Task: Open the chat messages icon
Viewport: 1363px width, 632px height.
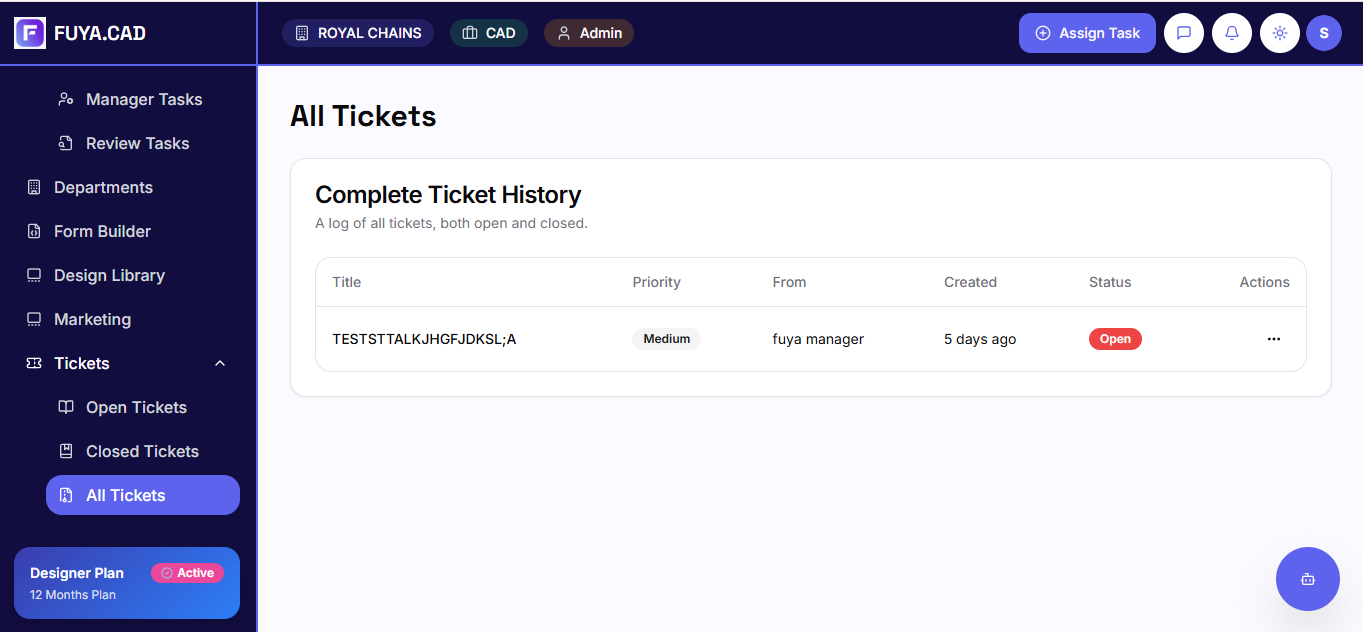Action: (x=1183, y=33)
